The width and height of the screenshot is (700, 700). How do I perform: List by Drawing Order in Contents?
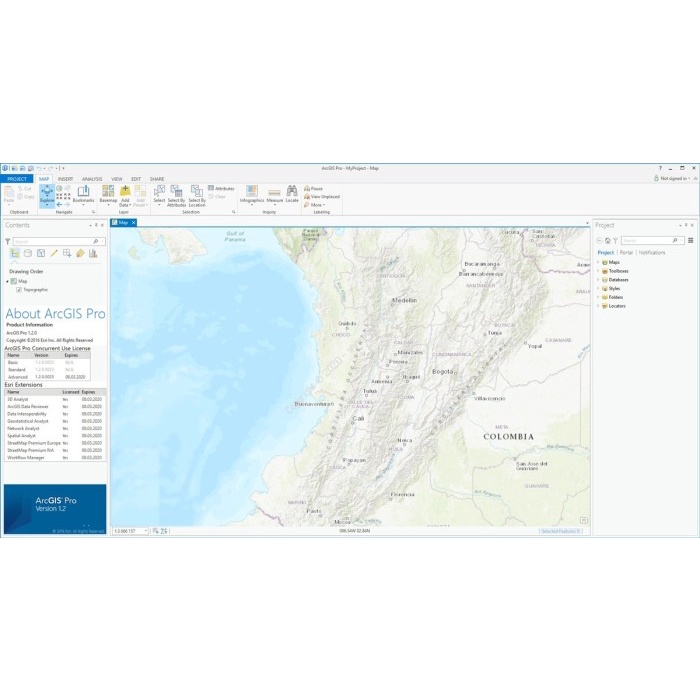(x=15, y=253)
